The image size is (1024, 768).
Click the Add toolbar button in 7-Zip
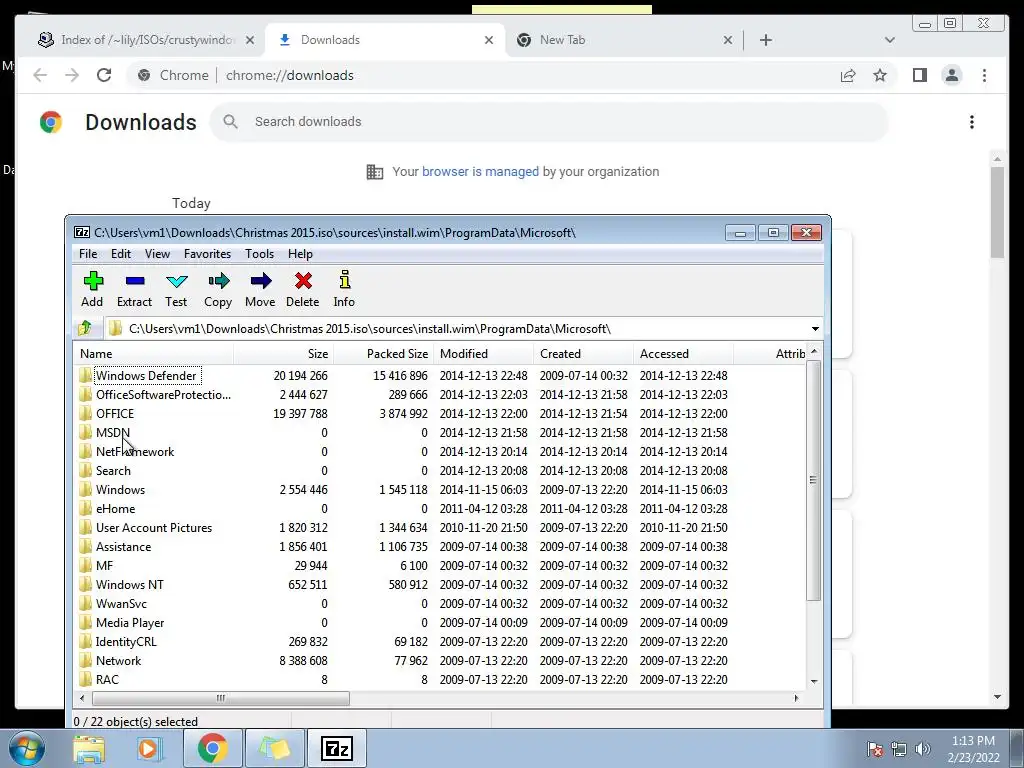[x=92, y=289]
